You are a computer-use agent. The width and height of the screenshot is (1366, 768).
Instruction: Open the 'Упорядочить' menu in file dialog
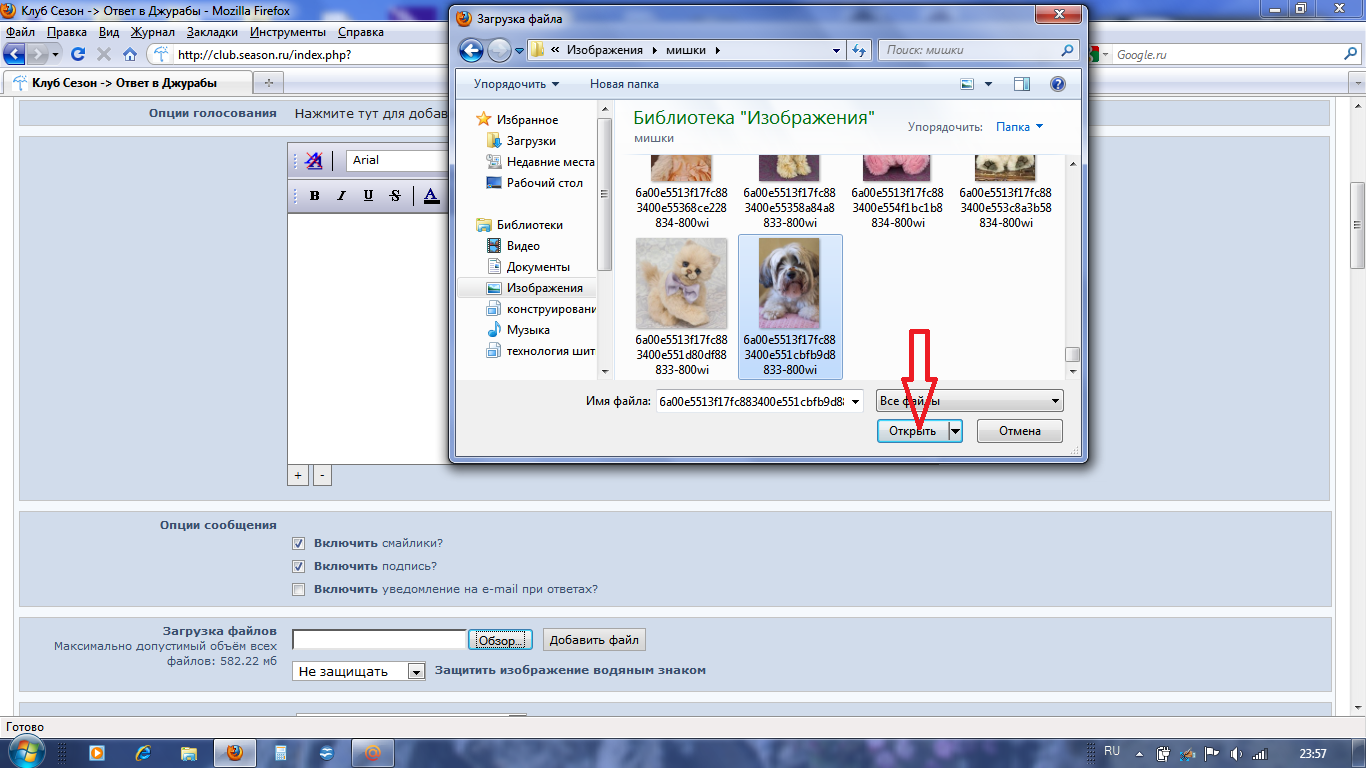click(516, 84)
